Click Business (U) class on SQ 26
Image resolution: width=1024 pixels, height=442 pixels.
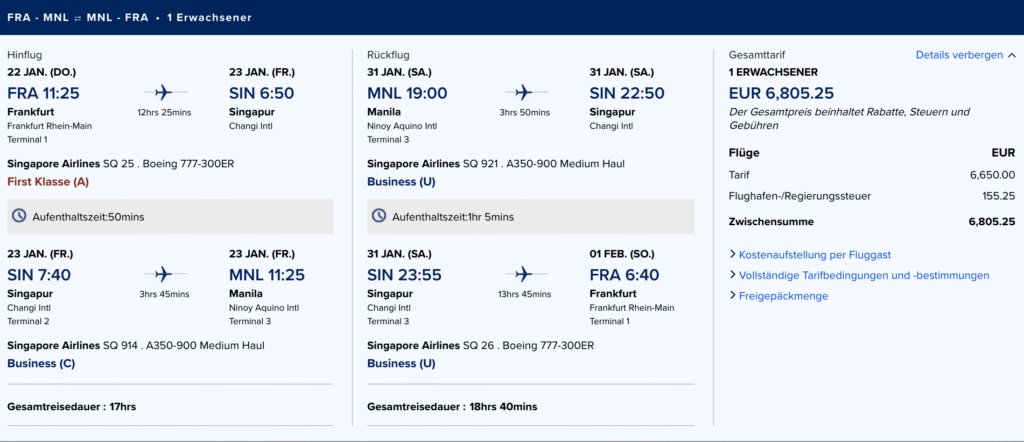click(x=402, y=363)
